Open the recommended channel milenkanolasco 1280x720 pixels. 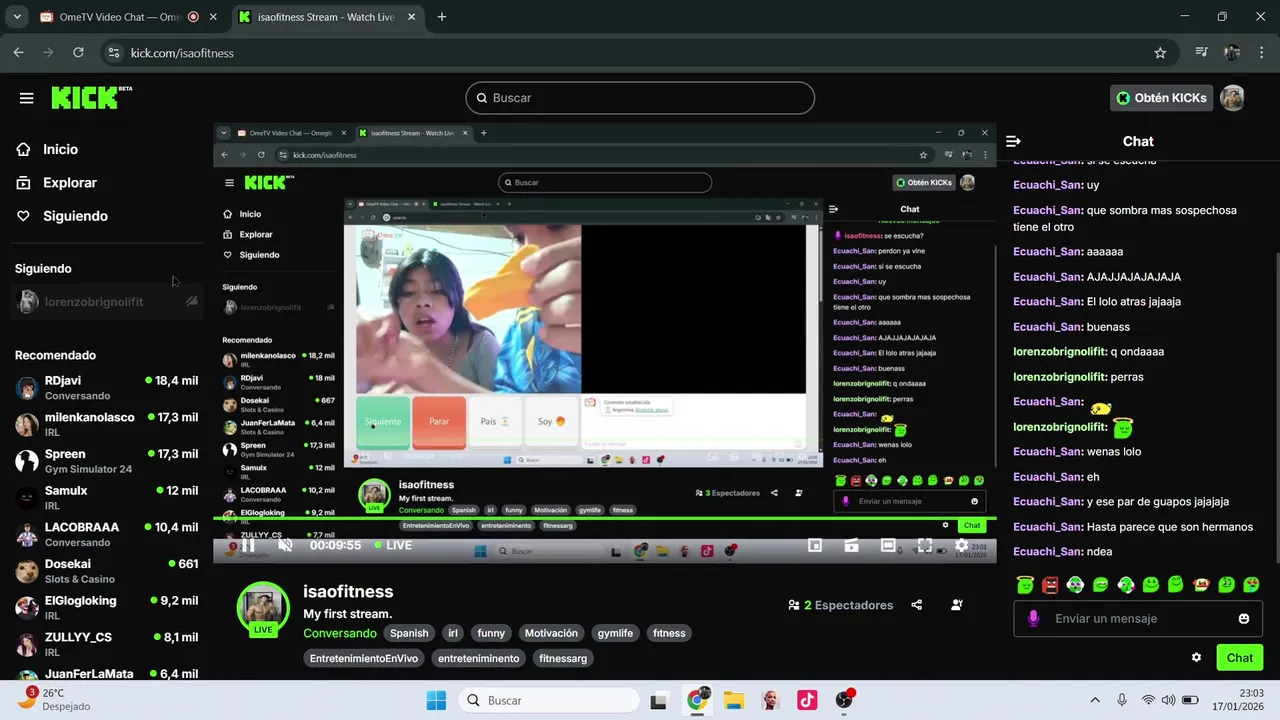[107, 424]
